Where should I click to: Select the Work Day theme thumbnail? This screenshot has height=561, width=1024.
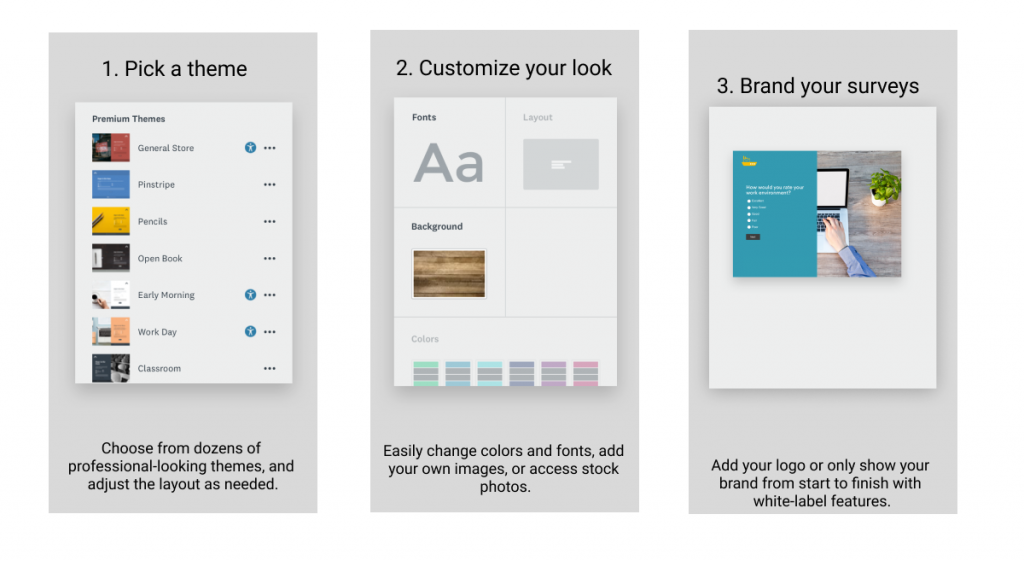(x=111, y=331)
